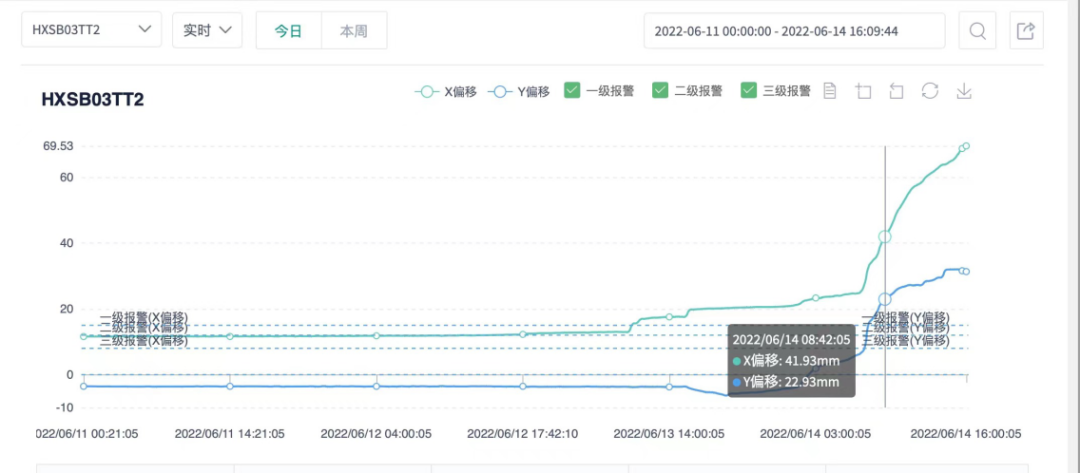Click the chart title HXSB03TT2
Image resolution: width=1080 pixels, height=473 pixels.
(93, 100)
